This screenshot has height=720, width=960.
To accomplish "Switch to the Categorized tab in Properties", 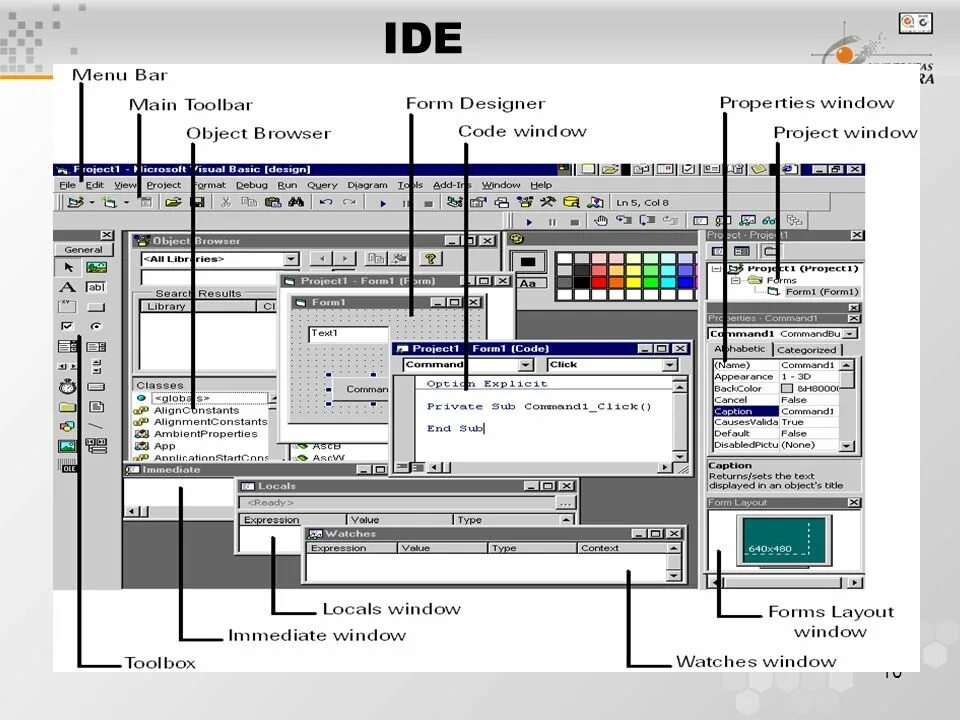I will pos(806,350).
